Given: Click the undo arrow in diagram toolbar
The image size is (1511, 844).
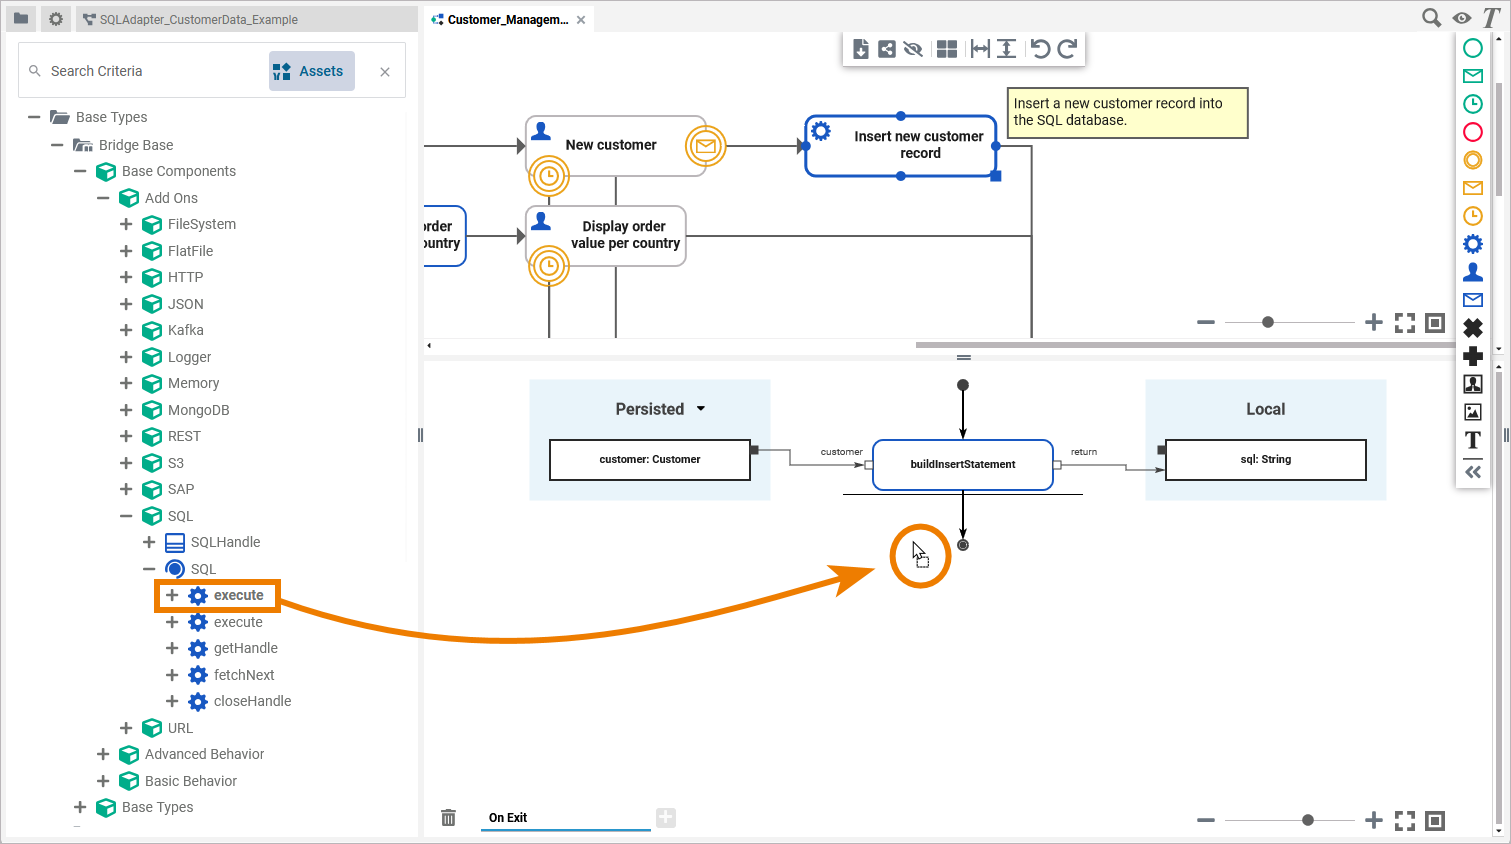Looking at the screenshot, I should (1040, 49).
